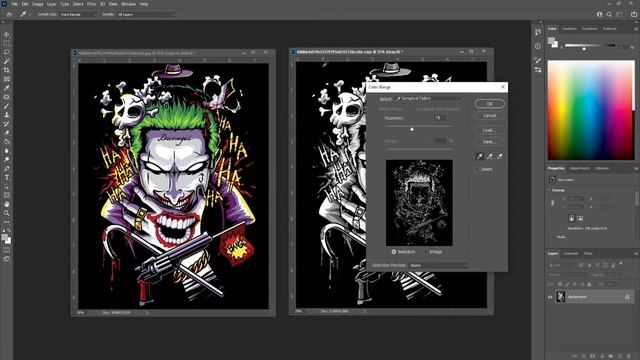The width and height of the screenshot is (640, 360).
Task: Open the Properties panel flyout menu
Action: [636, 169]
